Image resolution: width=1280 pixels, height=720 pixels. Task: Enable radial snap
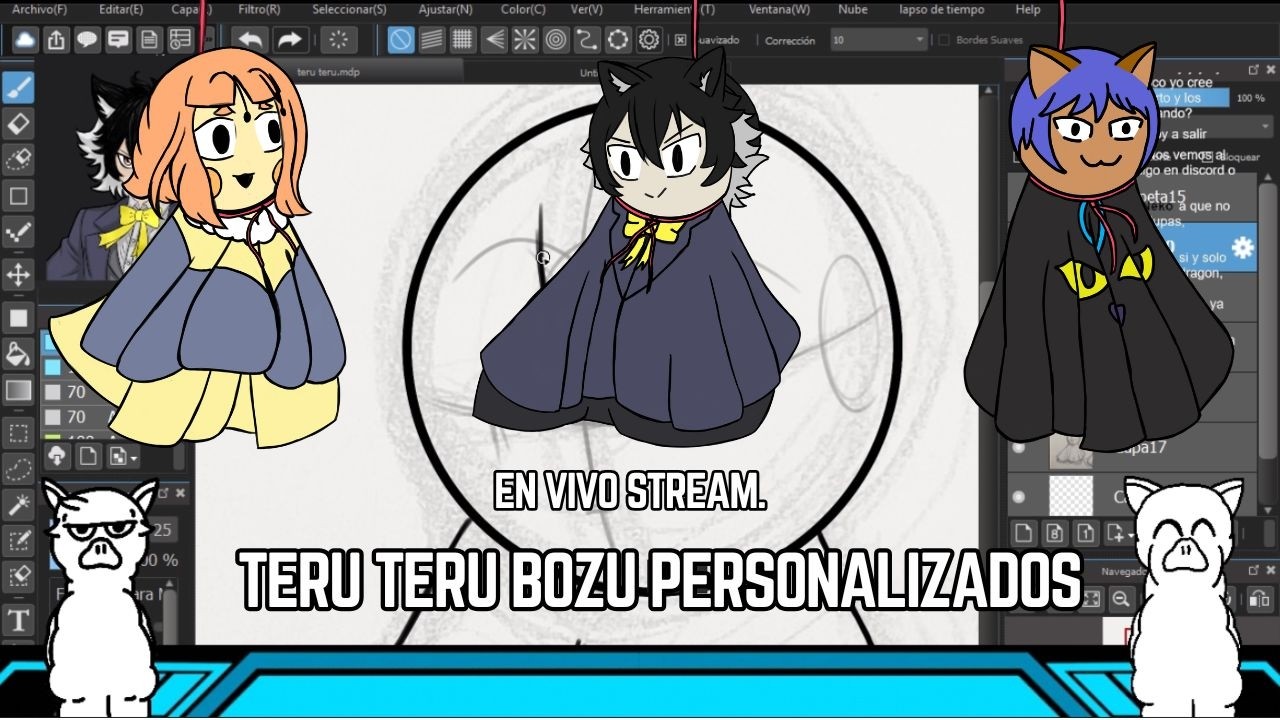pos(525,40)
